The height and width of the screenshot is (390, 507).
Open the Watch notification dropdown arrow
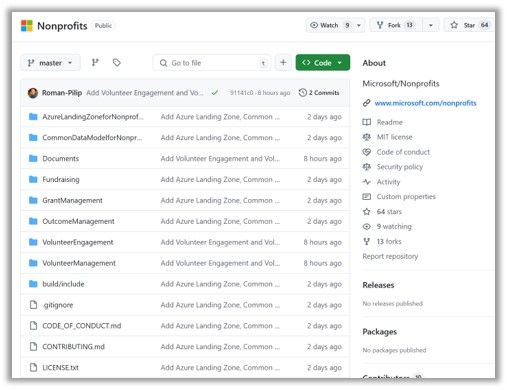coord(359,25)
